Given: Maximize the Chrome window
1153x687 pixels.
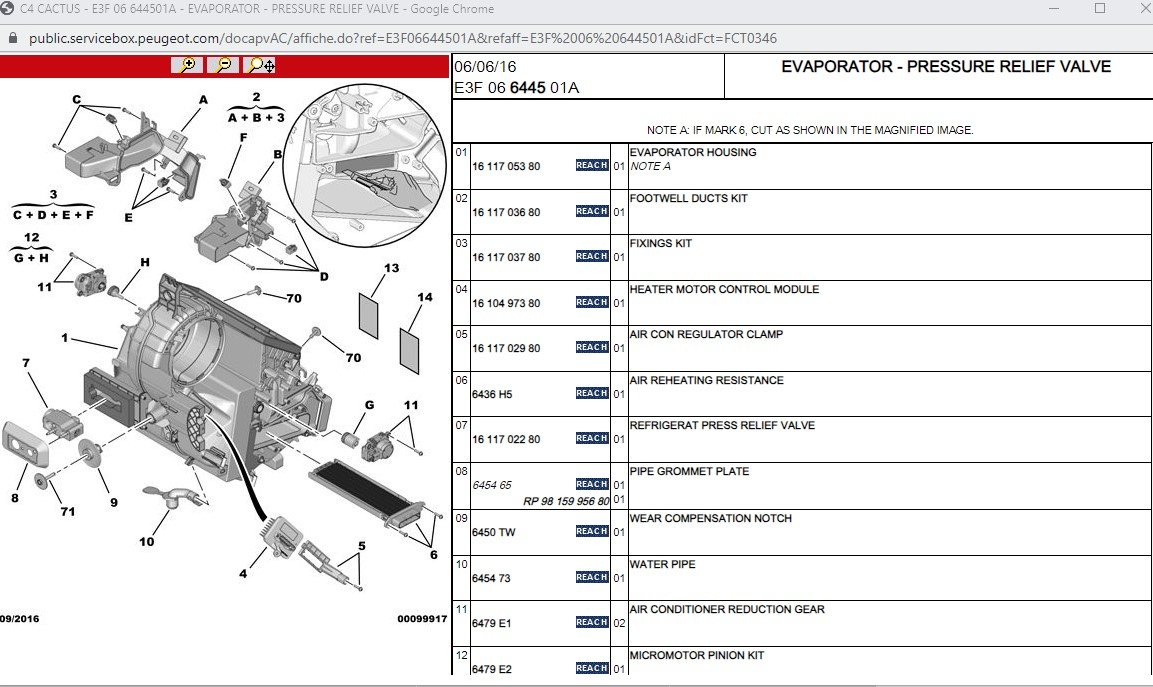Looking at the screenshot, I should pos(1100,9).
